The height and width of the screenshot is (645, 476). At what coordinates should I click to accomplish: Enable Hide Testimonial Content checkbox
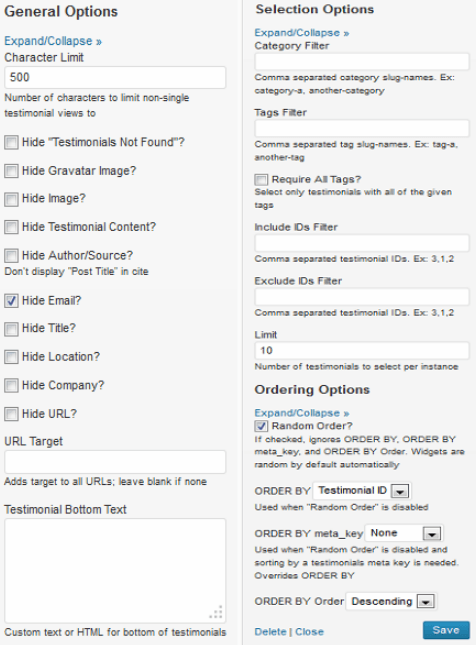pyautogui.click(x=11, y=227)
